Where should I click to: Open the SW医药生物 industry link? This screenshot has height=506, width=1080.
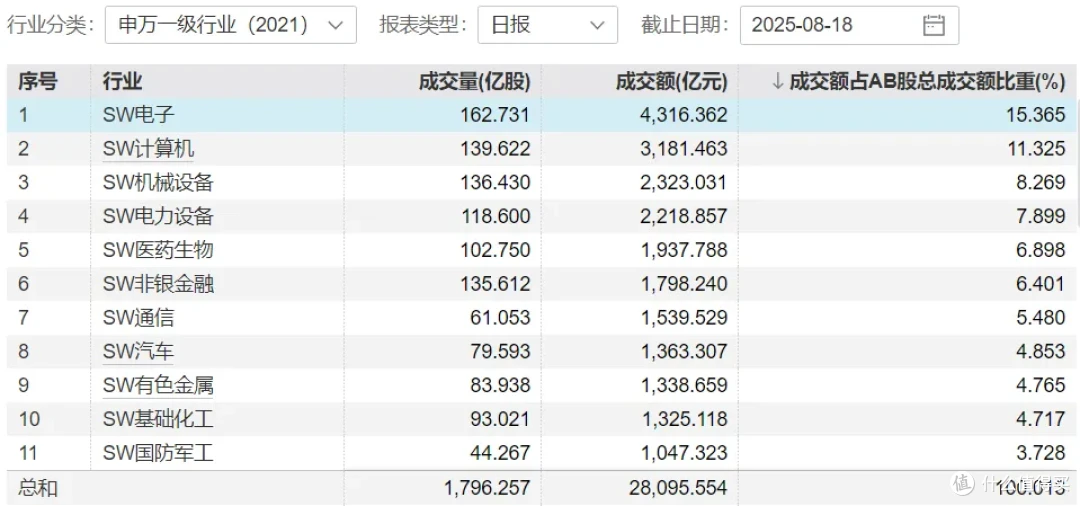click(158, 250)
